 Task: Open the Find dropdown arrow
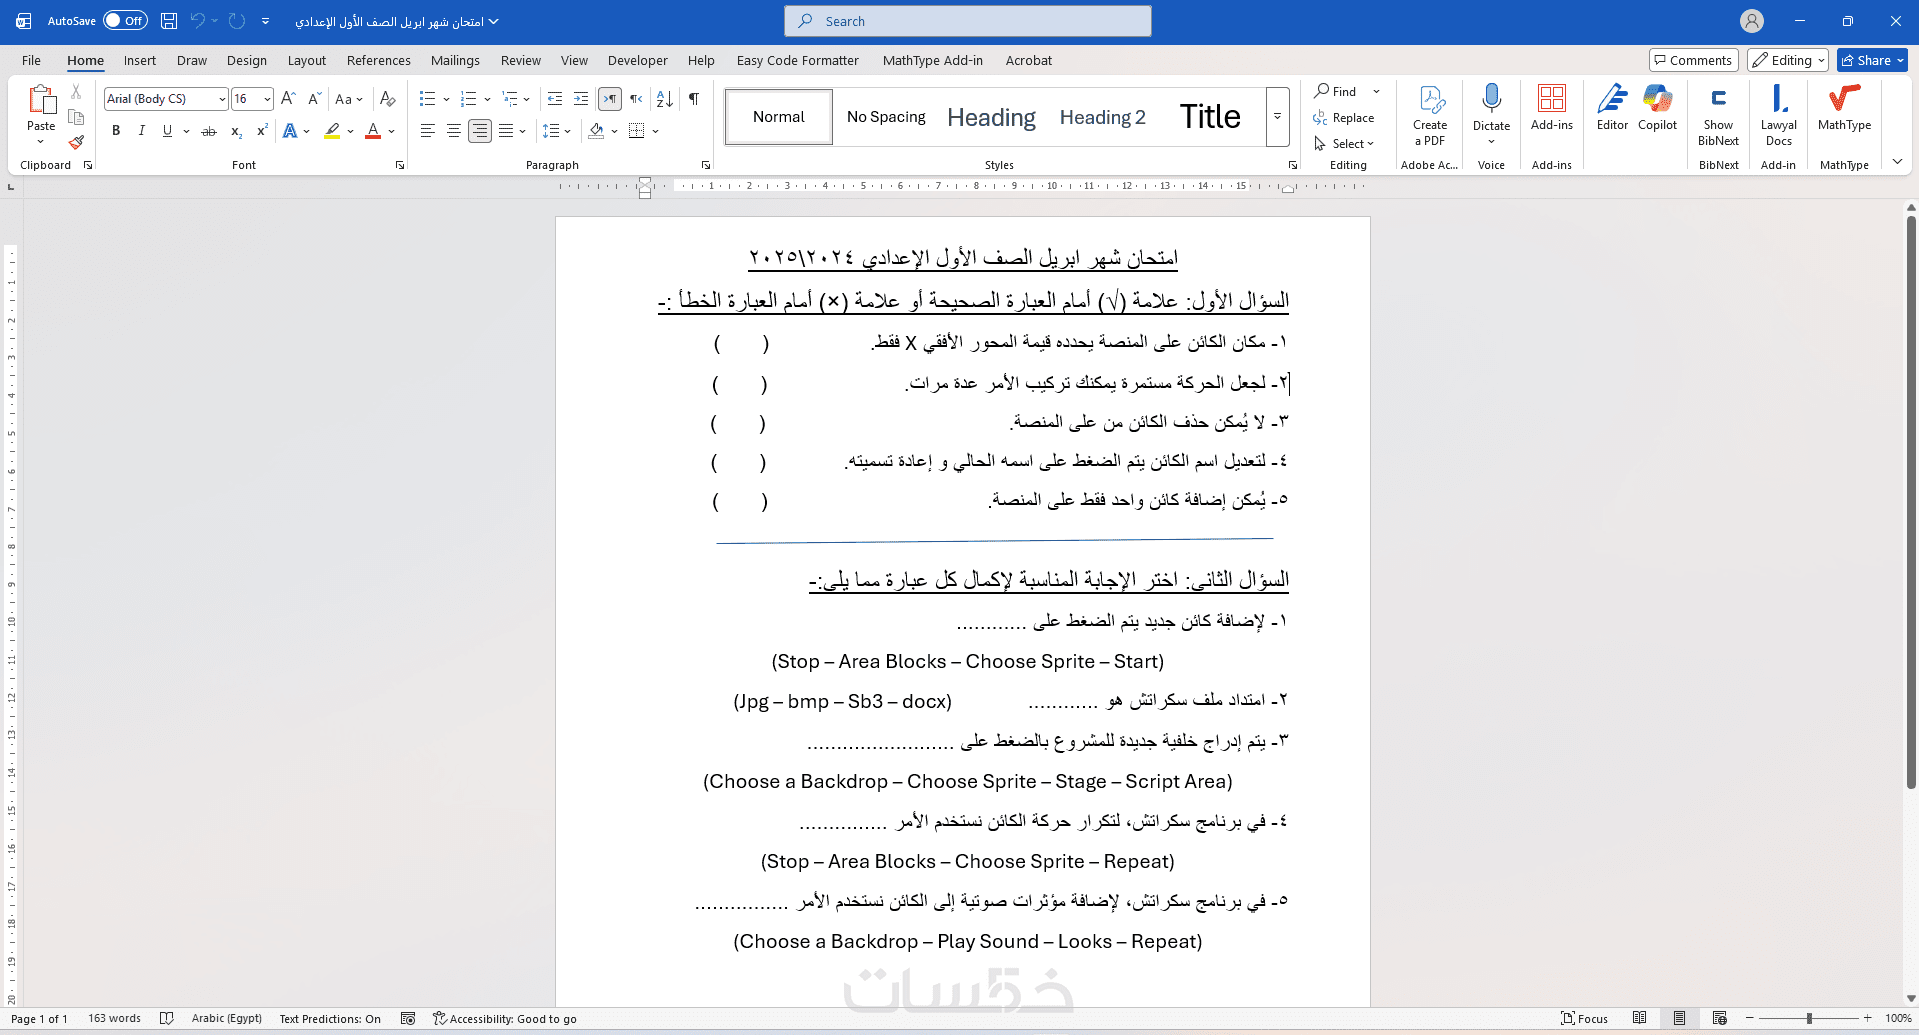1376,91
